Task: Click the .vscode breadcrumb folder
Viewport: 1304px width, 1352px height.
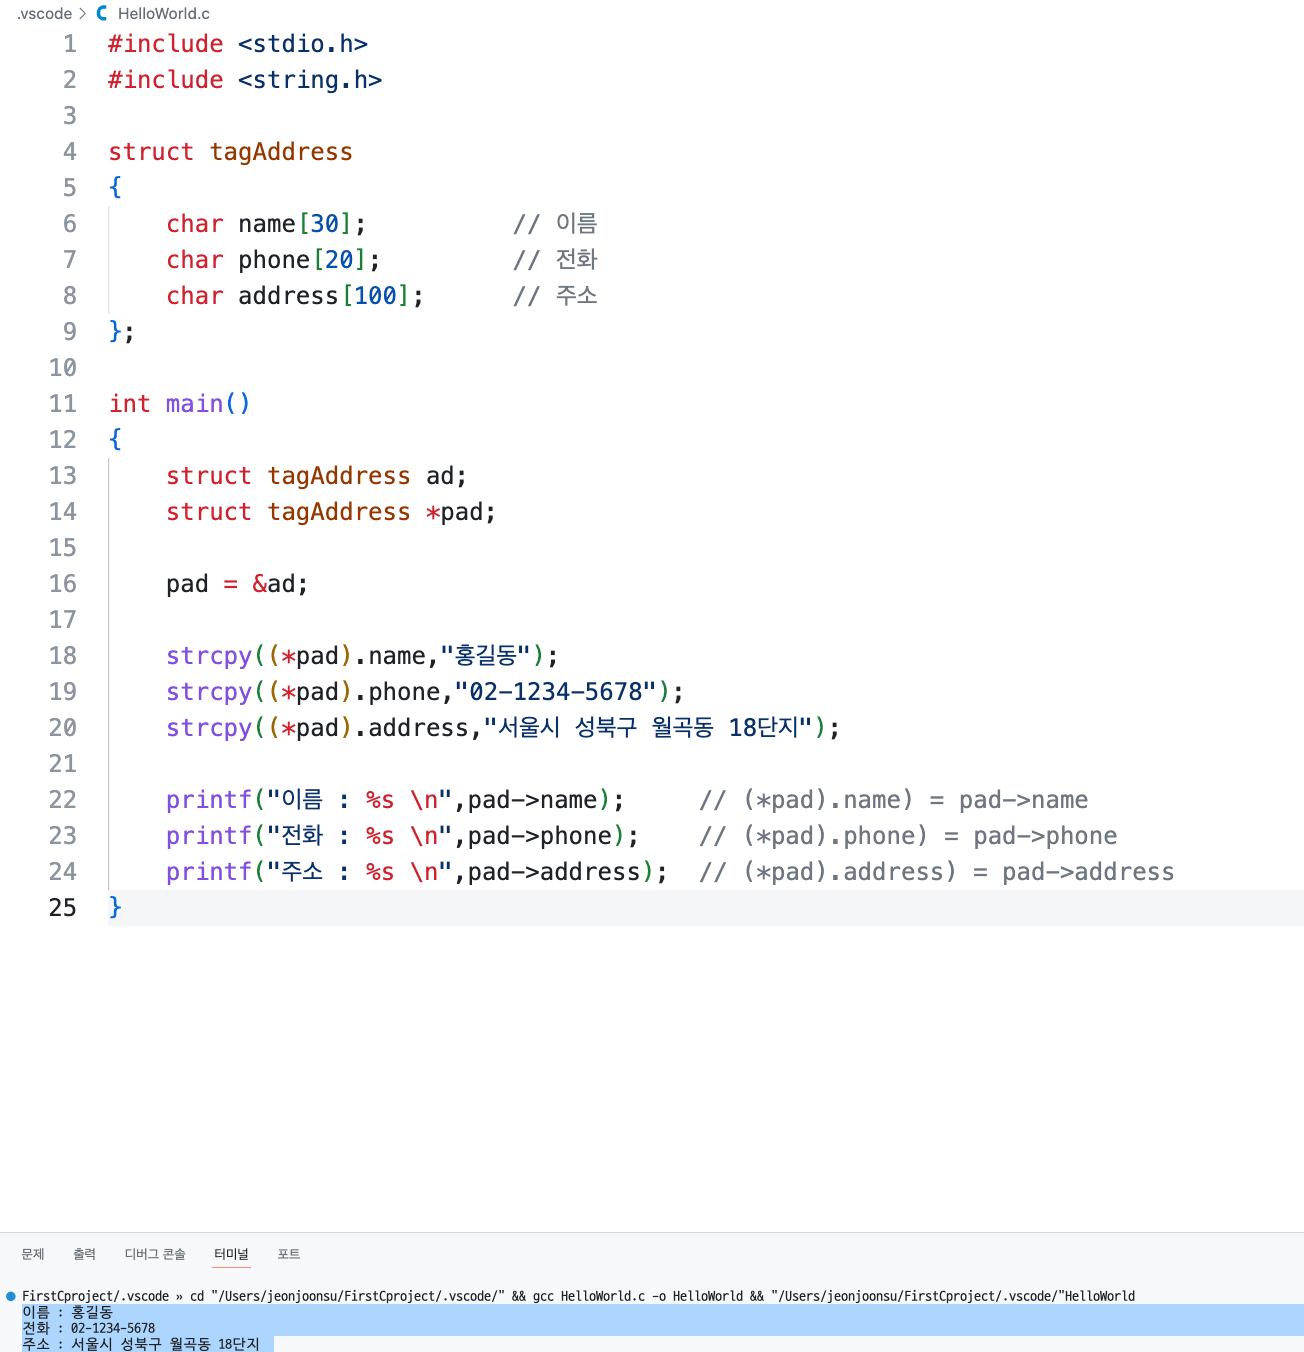Action: tap(45, 14)
